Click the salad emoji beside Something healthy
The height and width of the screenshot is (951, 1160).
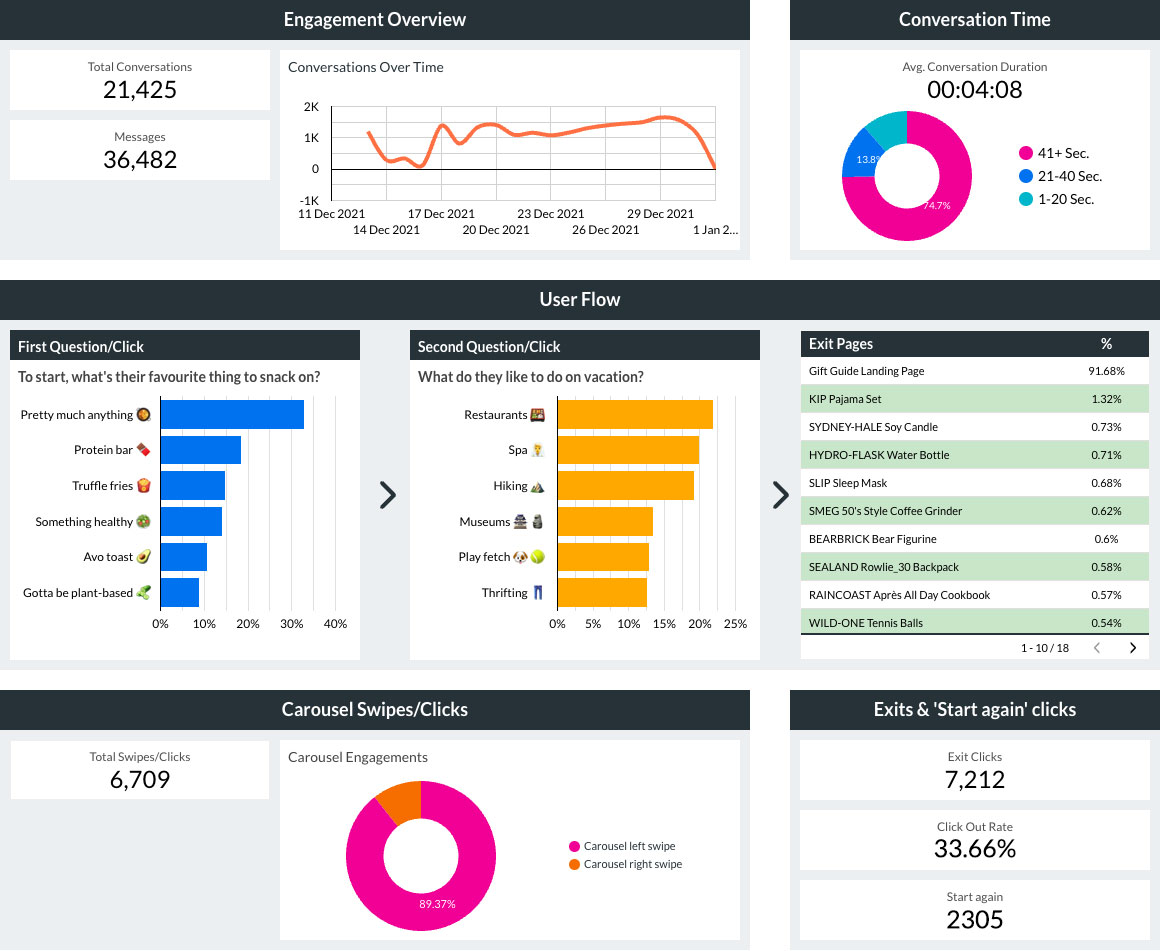[144, 521]
